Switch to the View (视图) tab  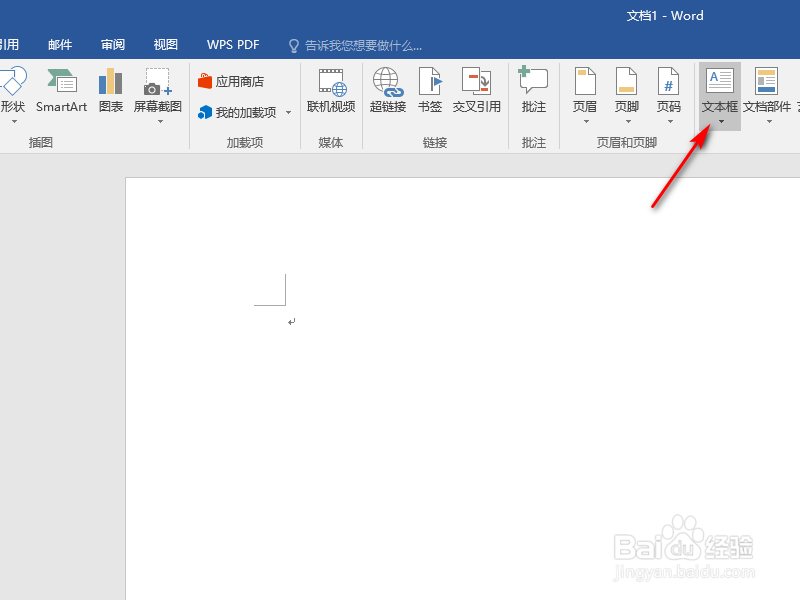click(165, 45)
